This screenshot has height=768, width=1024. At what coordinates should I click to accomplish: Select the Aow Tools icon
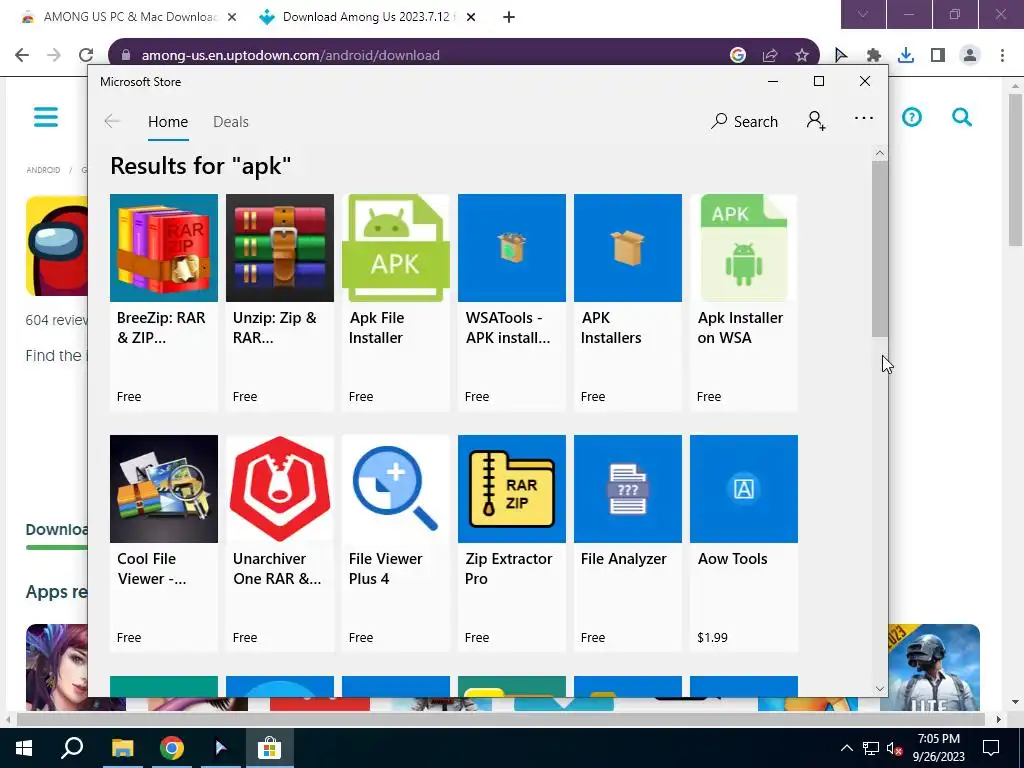pos(744,488)
